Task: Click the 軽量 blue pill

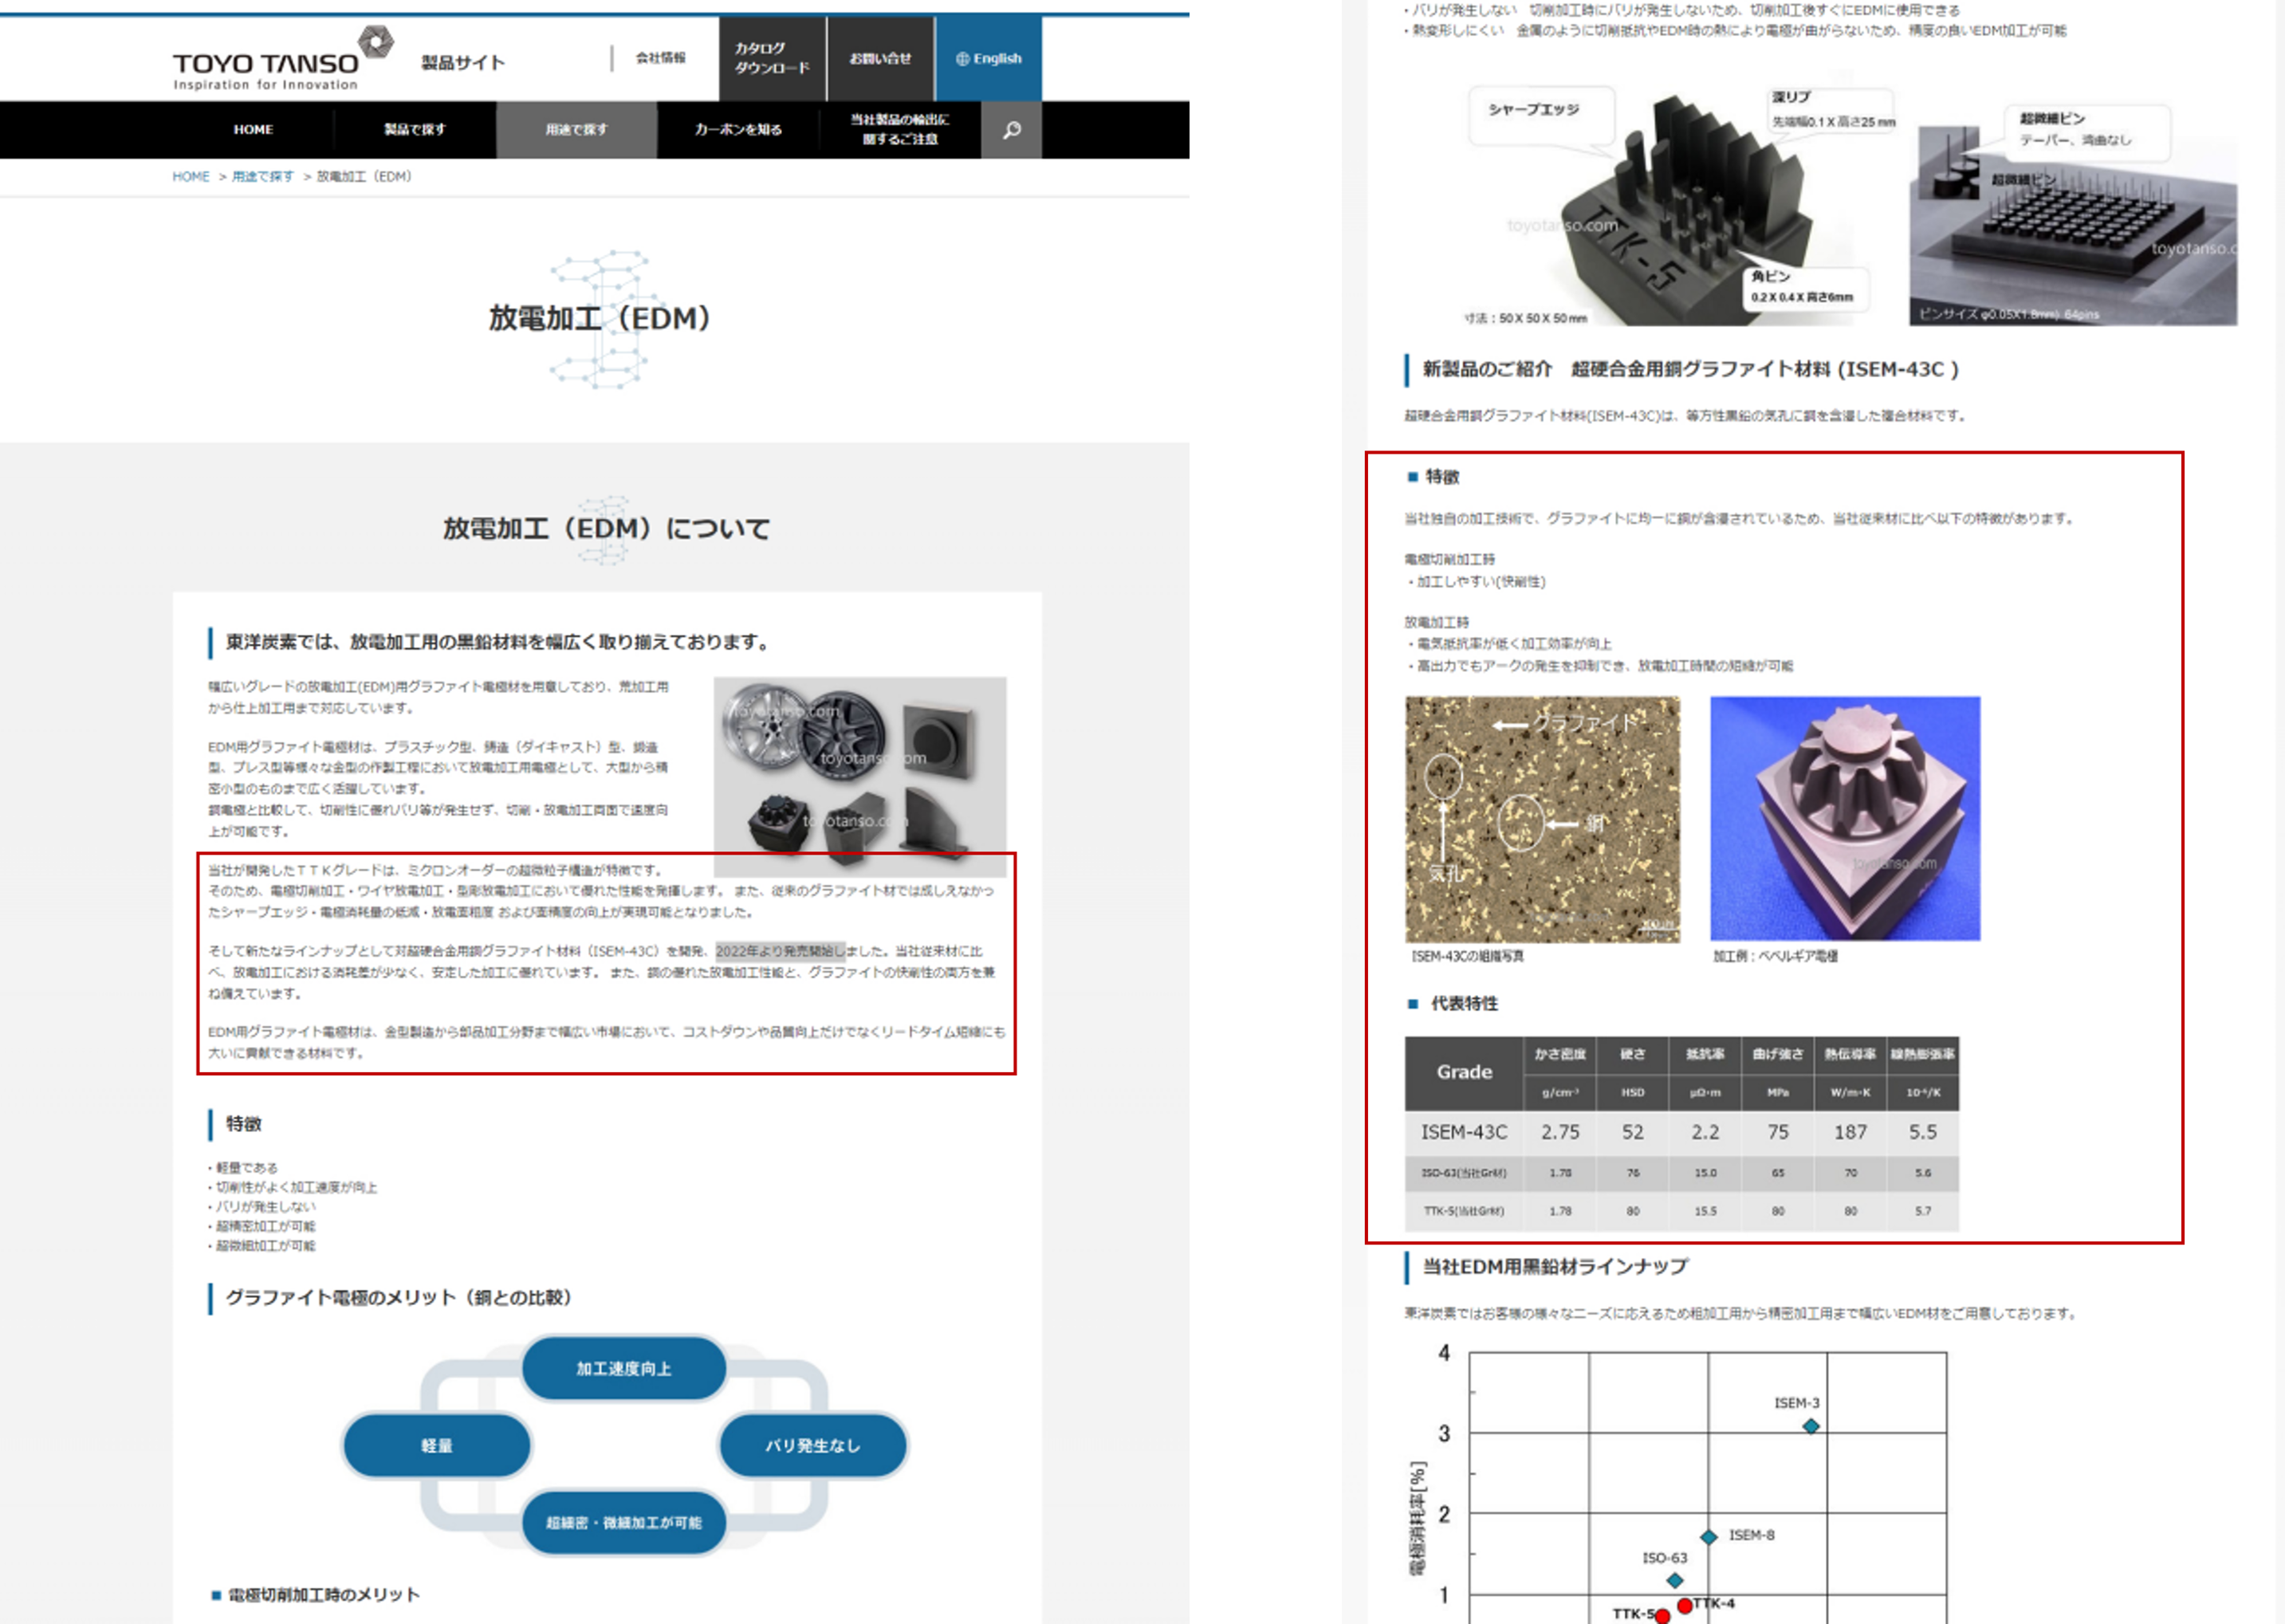Action: coord(437,1445)
